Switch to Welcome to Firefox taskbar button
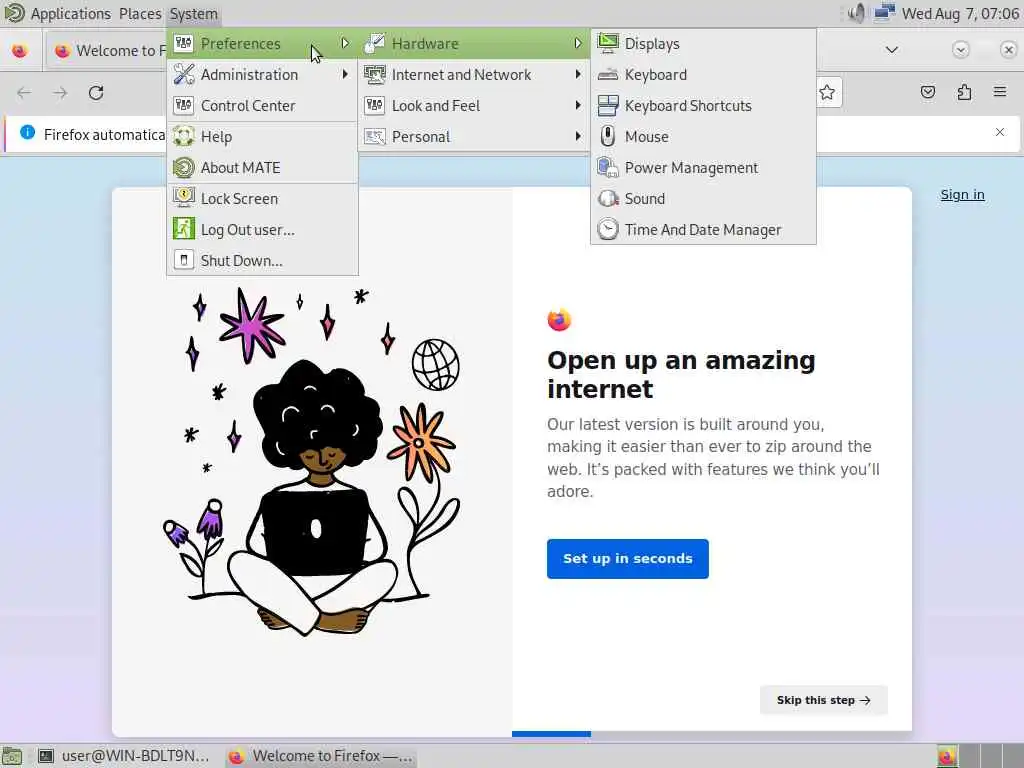The height and width of the screenshot is (768, 1024). [x=321, y=756]
